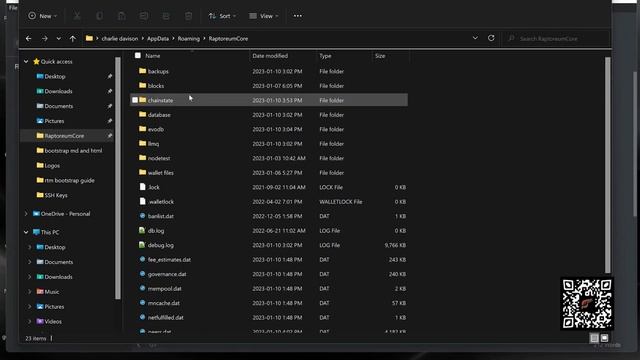Viewport: 640px width, 360px height.
Task: Expand the address bar history dropdown
Action: pyautogui.click(x=475, y=38)
